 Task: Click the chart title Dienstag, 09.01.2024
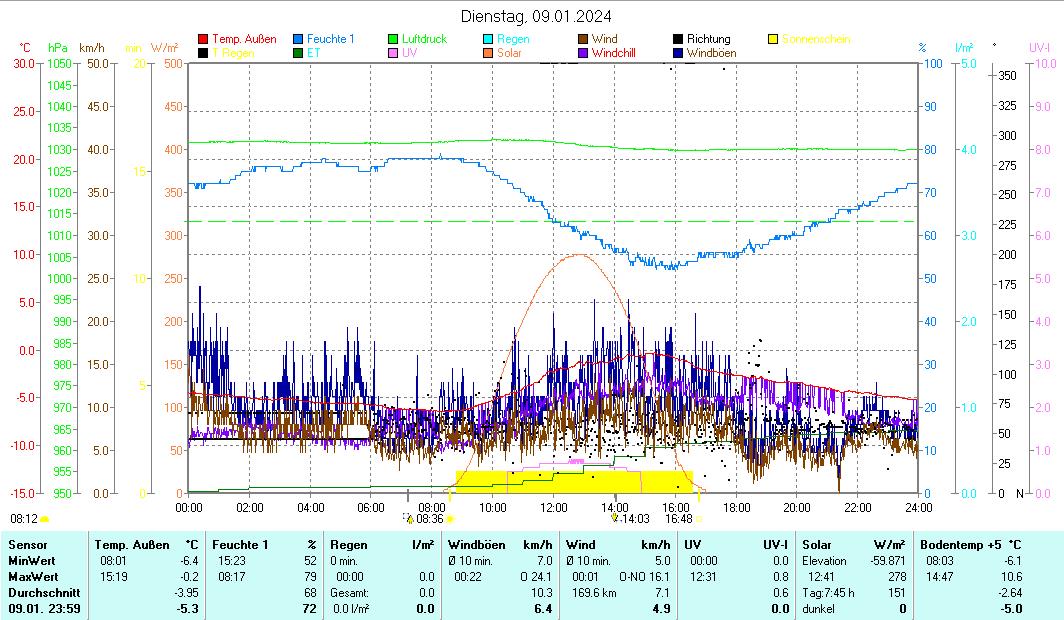click(536, 16)
